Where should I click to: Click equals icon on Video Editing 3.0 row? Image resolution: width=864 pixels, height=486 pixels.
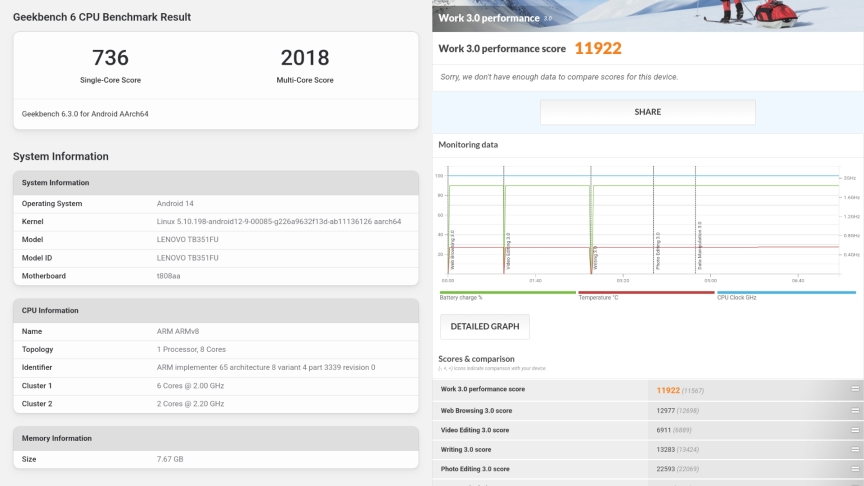coord(855,430)
